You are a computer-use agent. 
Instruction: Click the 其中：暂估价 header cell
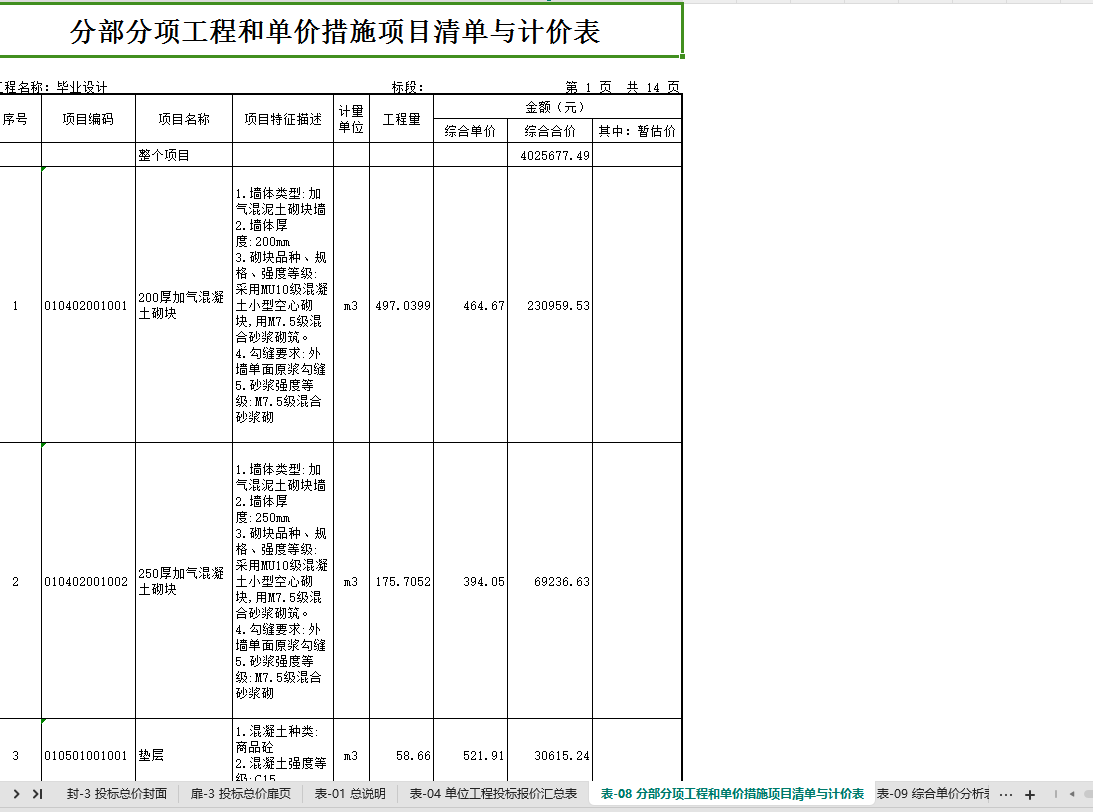click(637, 131)
